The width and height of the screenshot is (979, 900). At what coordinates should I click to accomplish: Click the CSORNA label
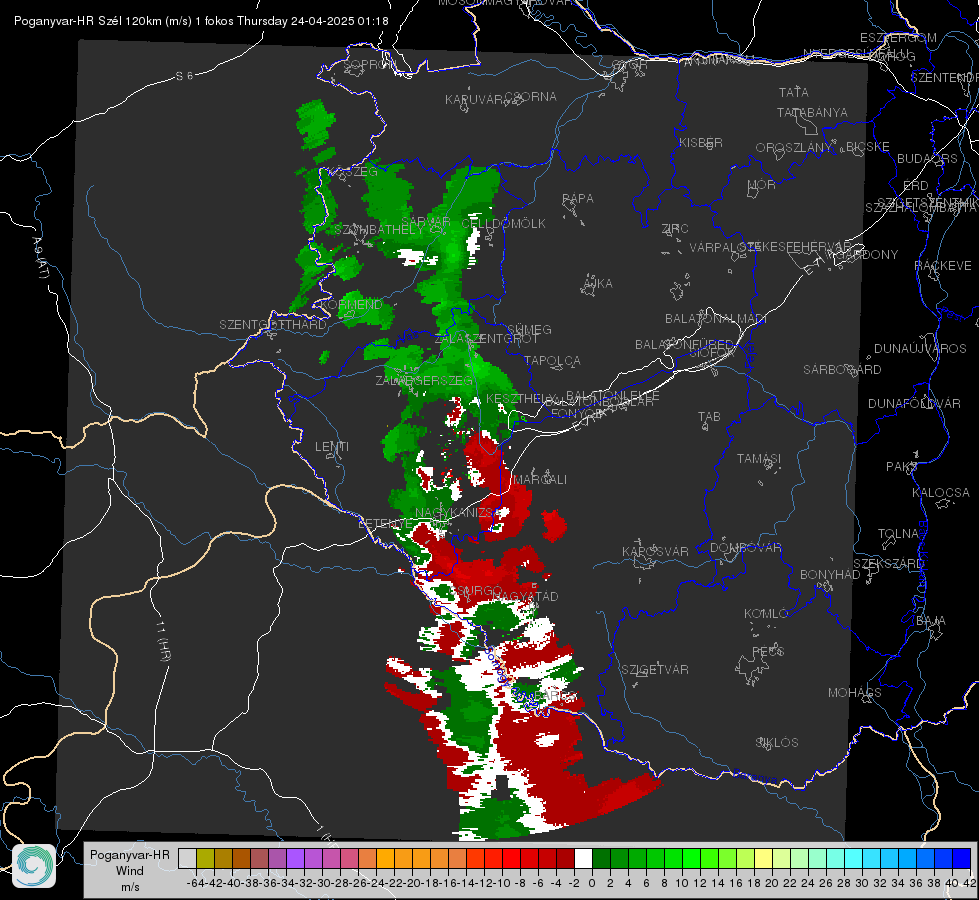click(x=530, y=97)
